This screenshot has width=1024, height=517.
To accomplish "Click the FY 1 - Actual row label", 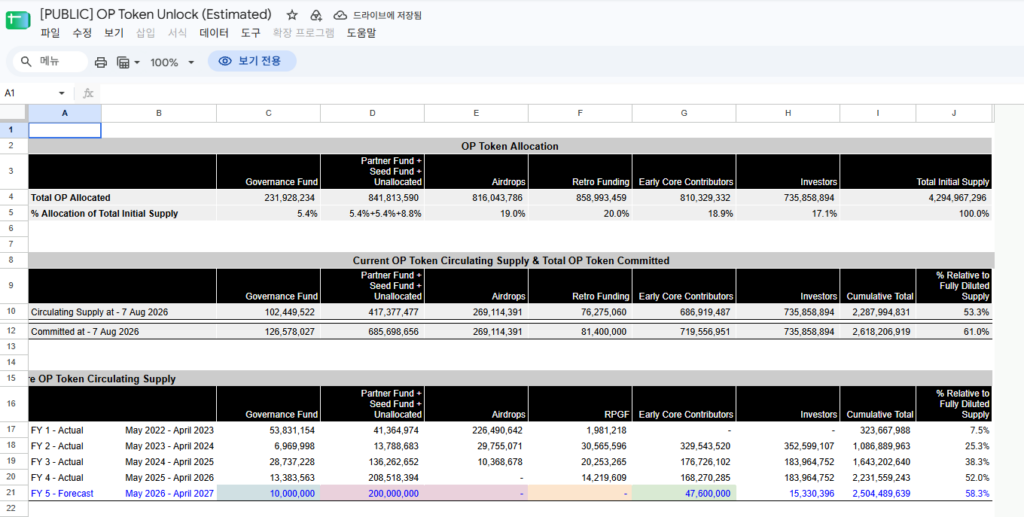I will coord(57,430).
